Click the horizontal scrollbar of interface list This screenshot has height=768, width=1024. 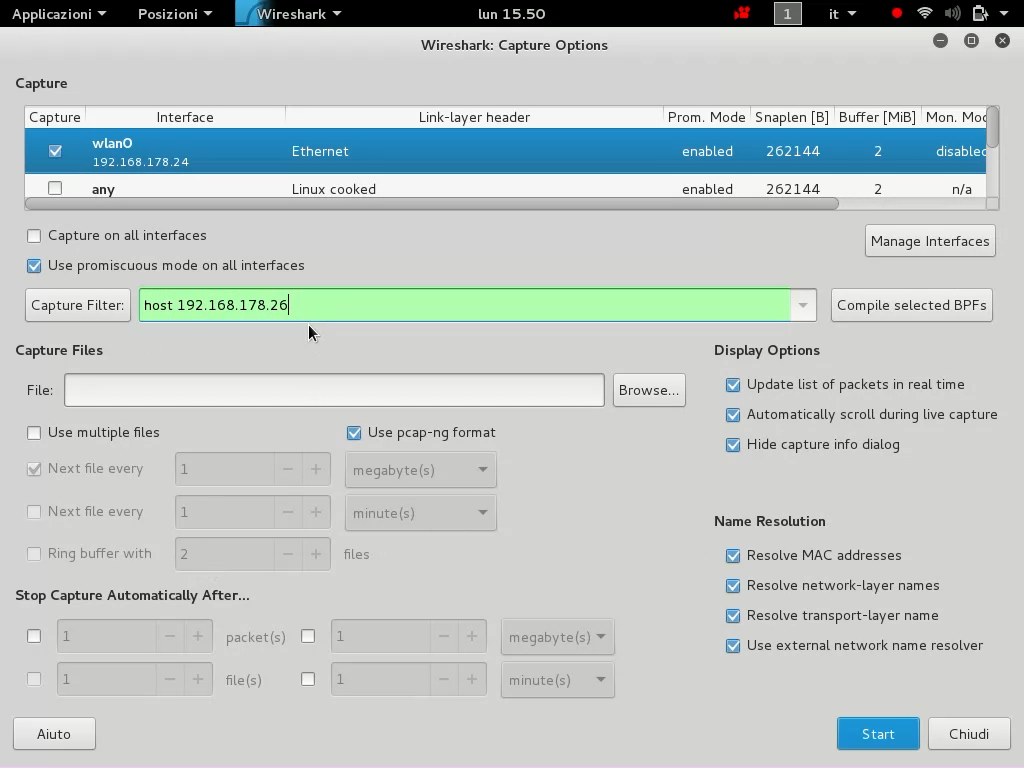(x=432, y=204)
